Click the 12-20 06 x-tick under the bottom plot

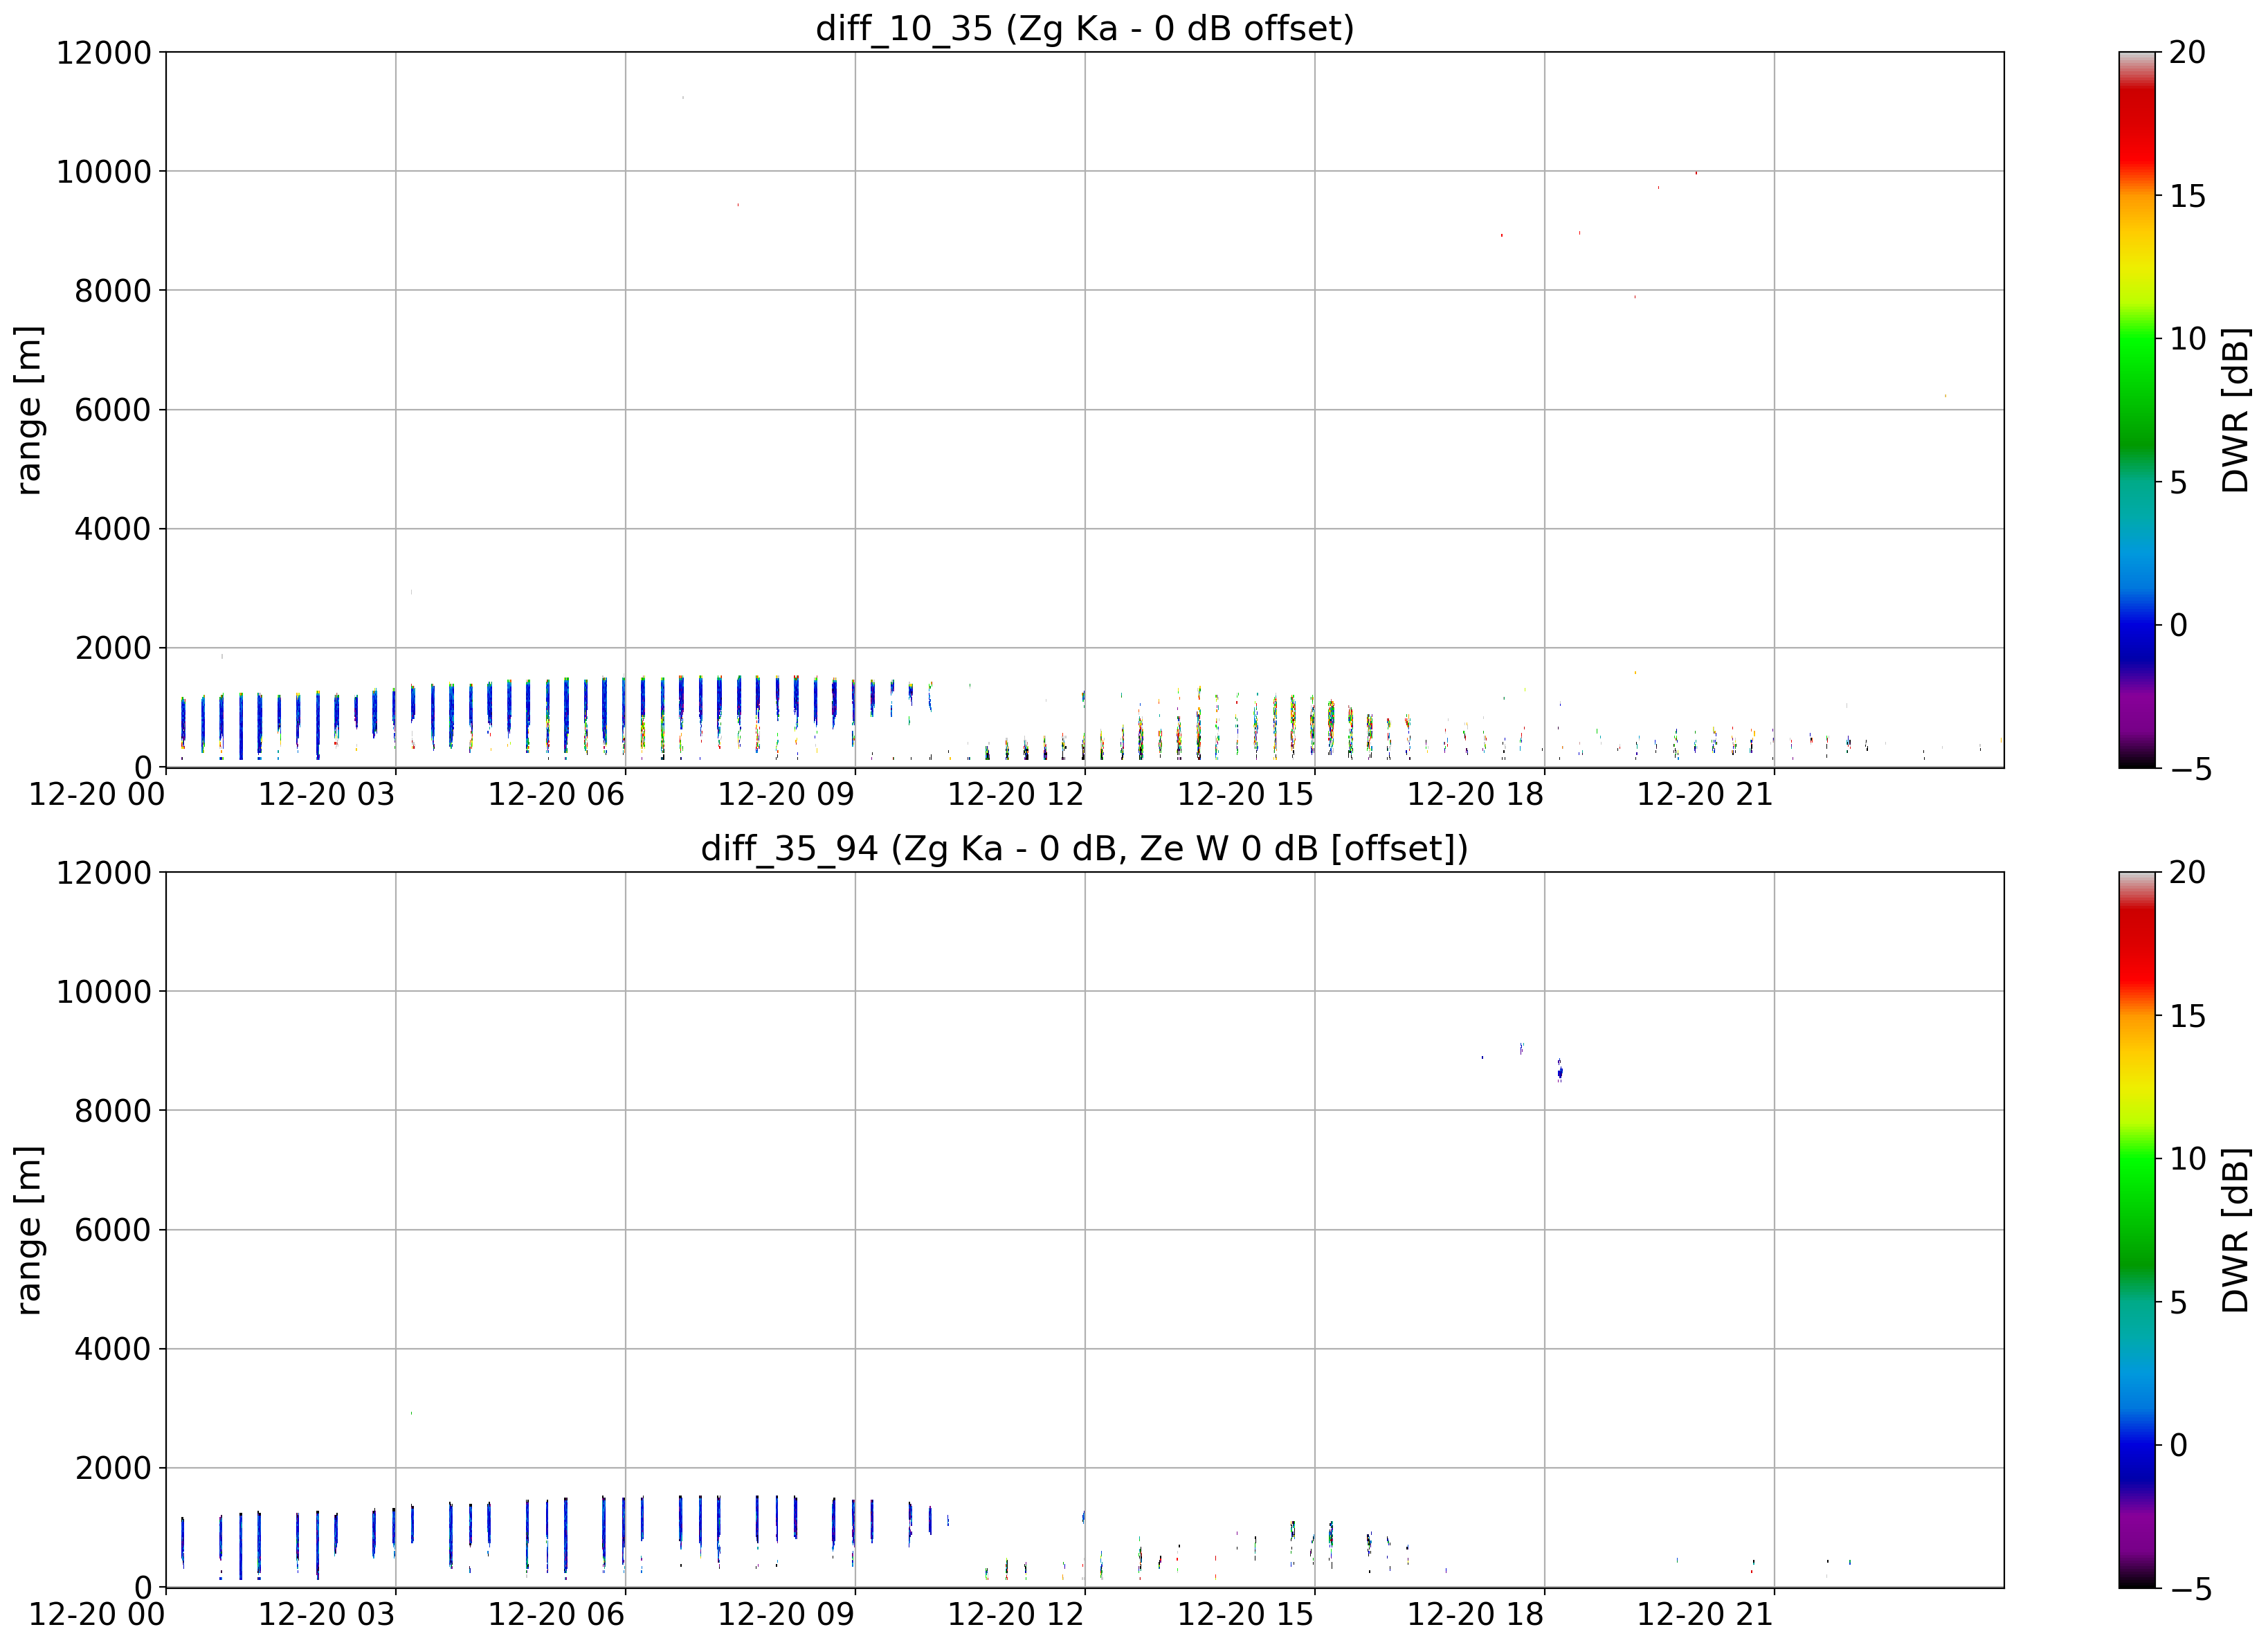coord(556,1615)
